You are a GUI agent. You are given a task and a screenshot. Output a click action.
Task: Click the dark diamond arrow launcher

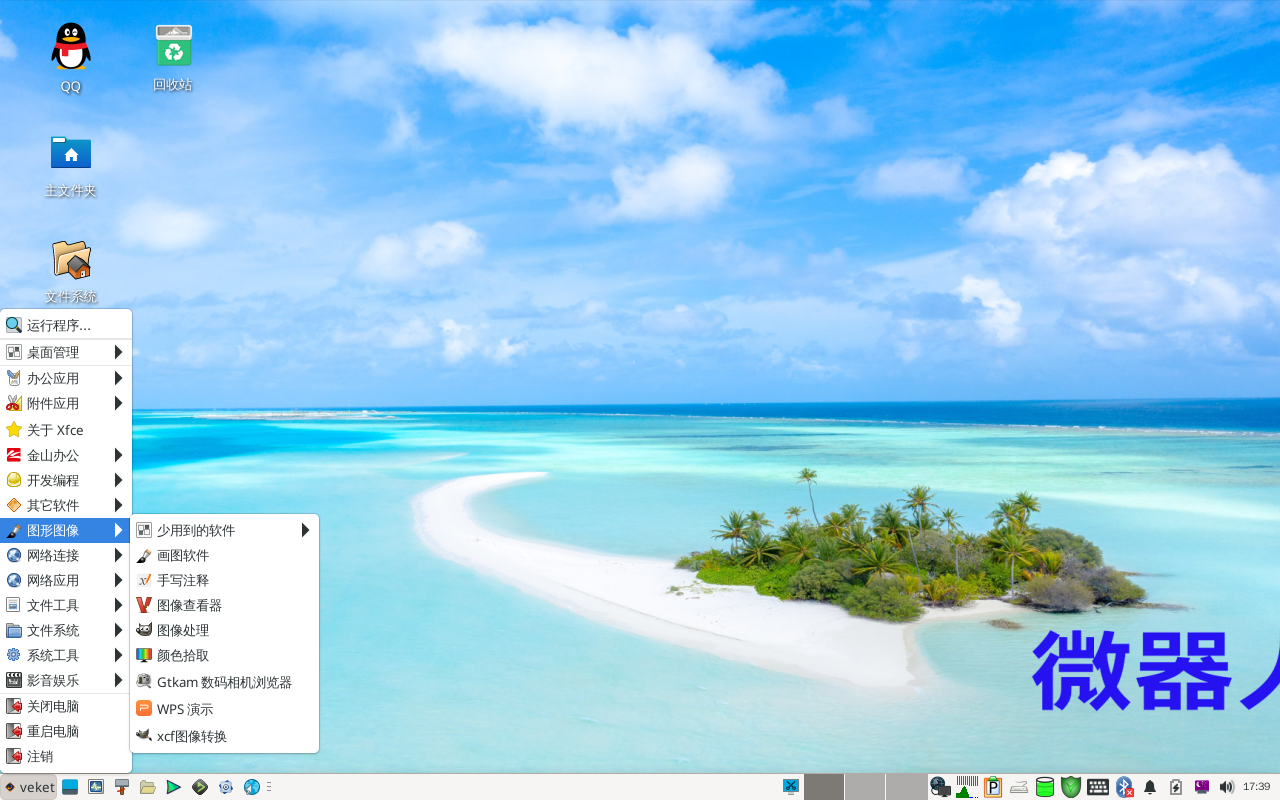point(200,787)
